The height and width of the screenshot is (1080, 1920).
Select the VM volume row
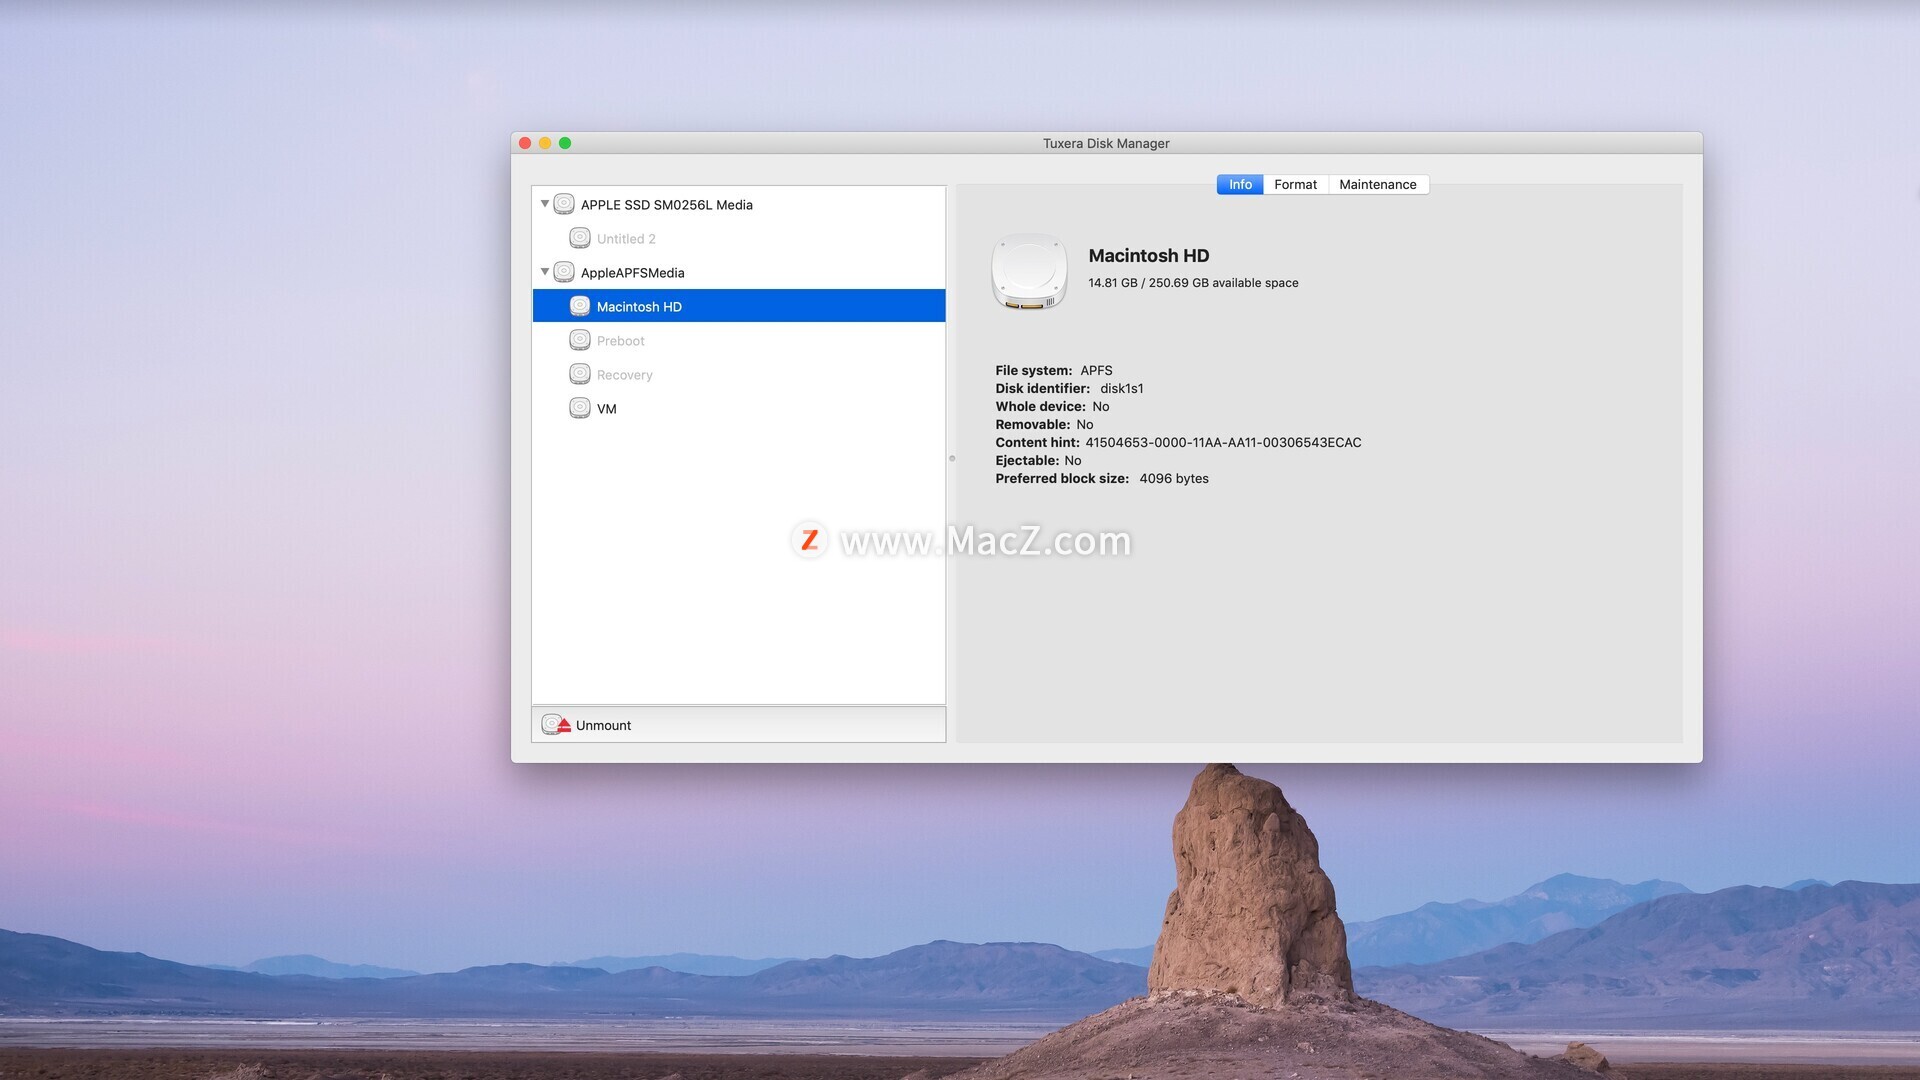pyautogui.click(x=739, y=408)
